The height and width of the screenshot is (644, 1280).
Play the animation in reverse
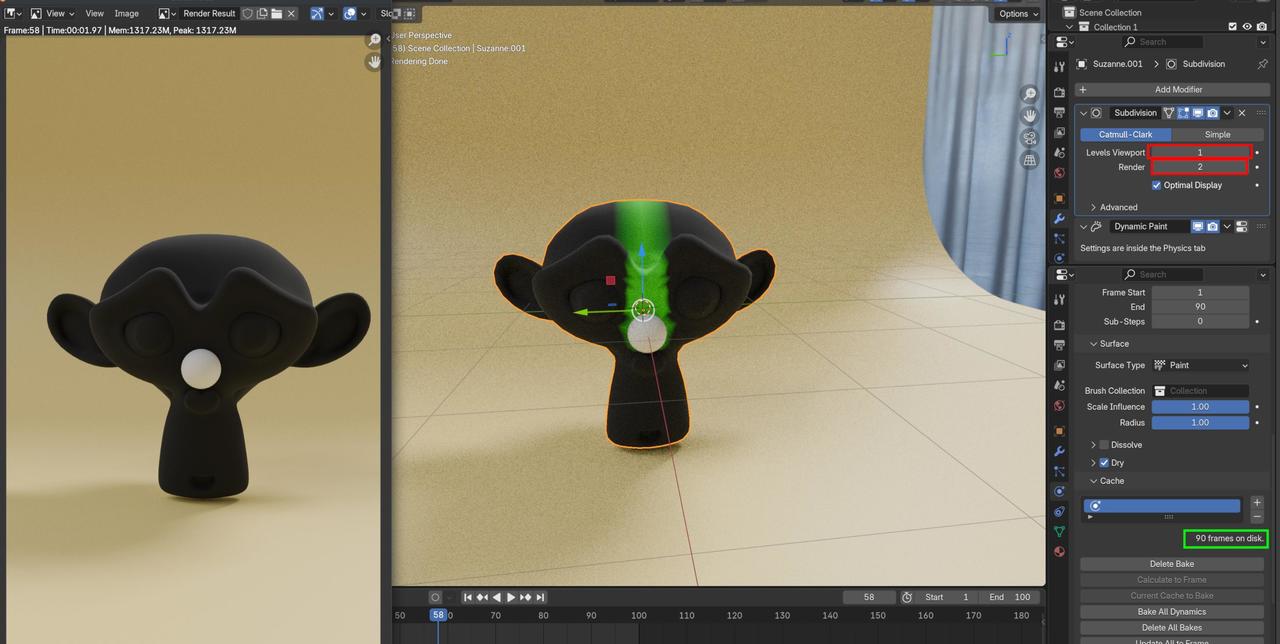[497, 597]
